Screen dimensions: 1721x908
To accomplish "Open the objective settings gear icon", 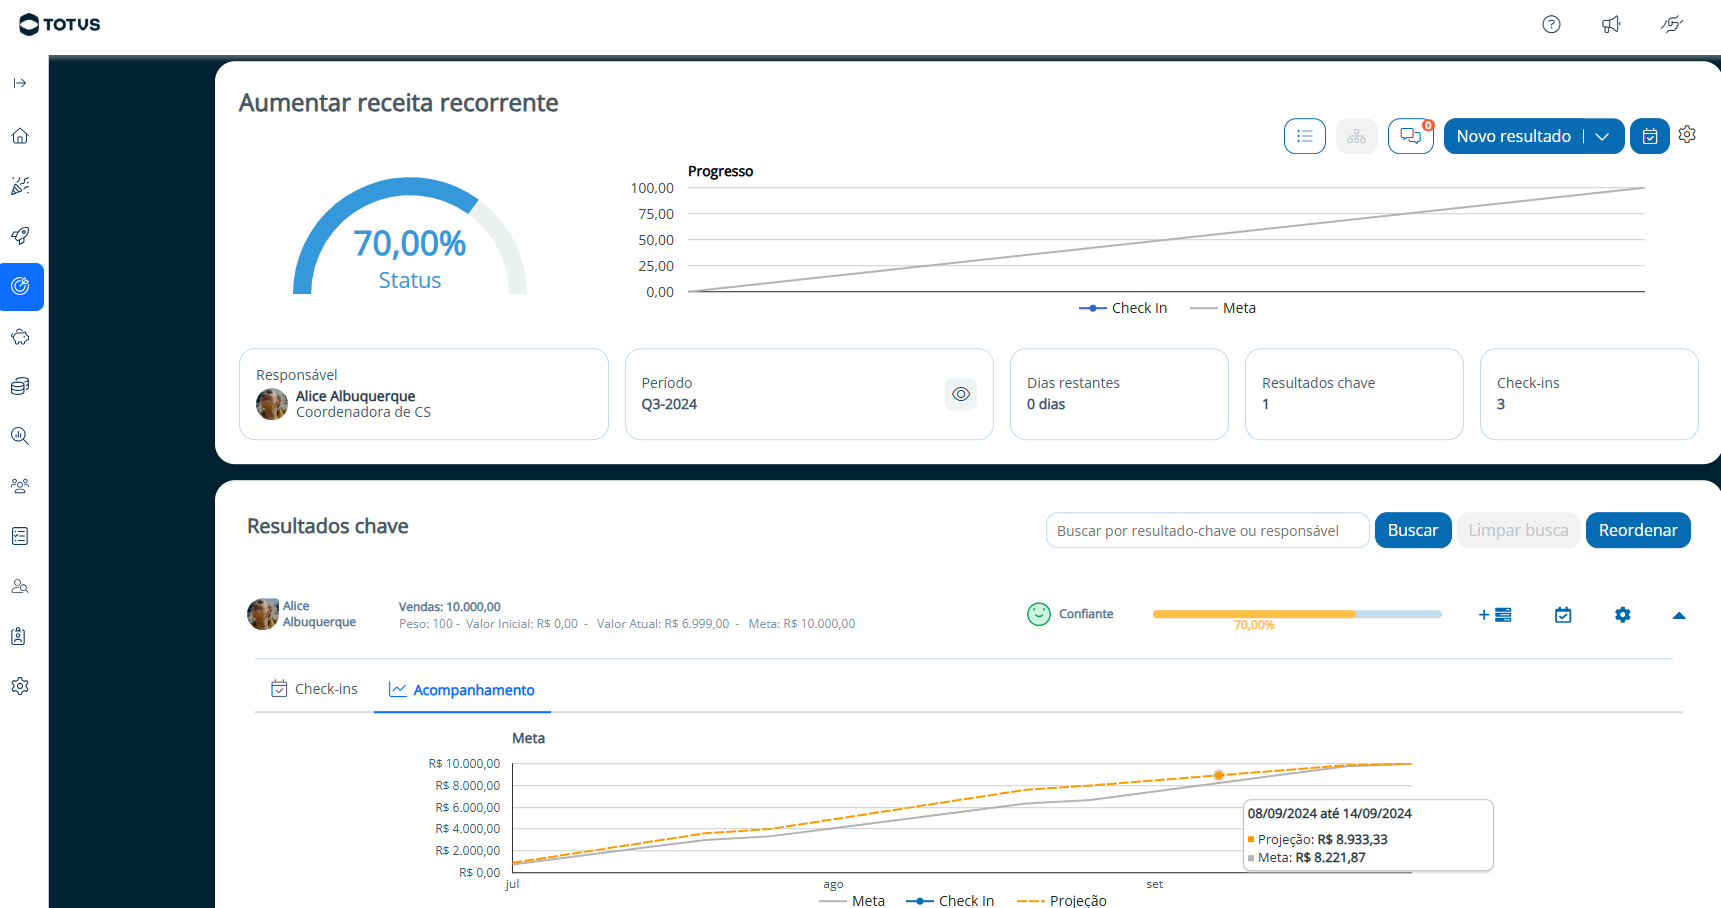I will (1687, 135).
